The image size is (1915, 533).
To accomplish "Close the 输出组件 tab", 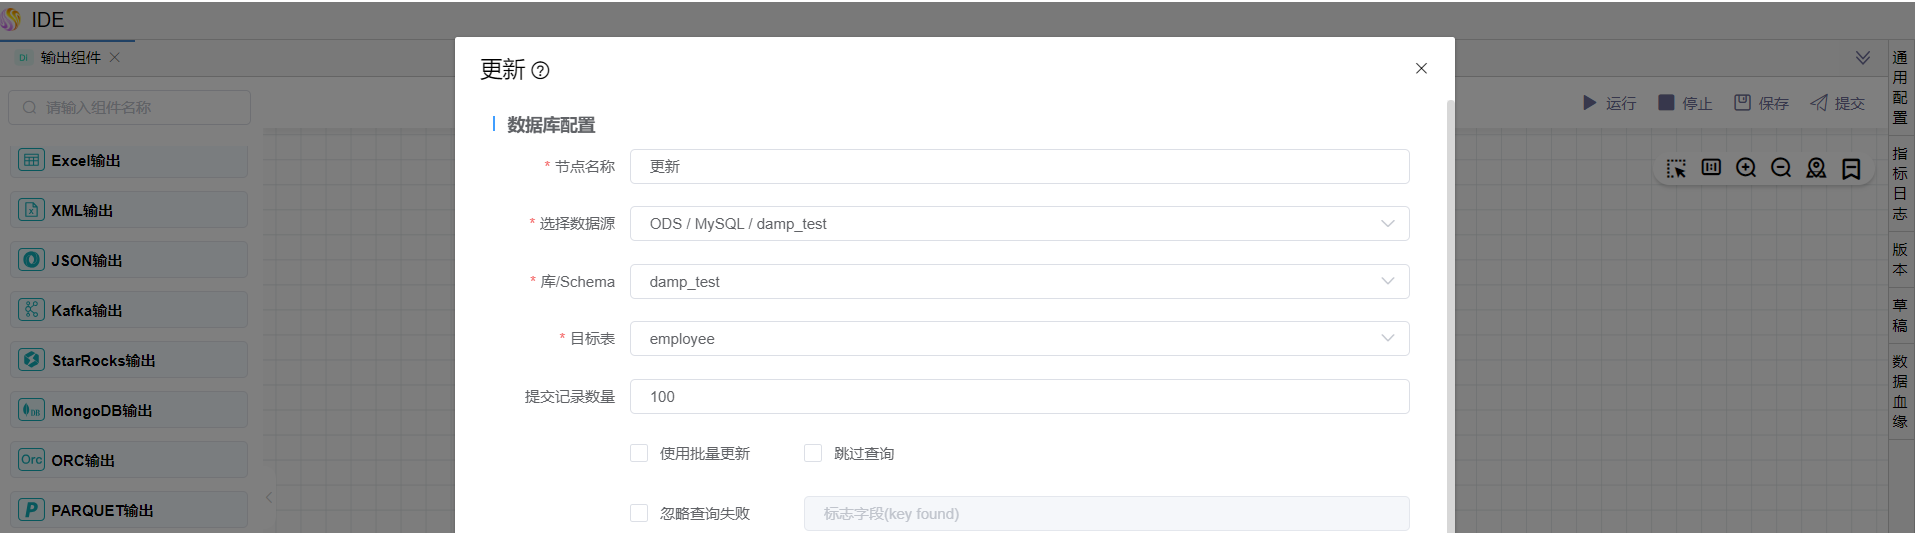I will point(115,57).
